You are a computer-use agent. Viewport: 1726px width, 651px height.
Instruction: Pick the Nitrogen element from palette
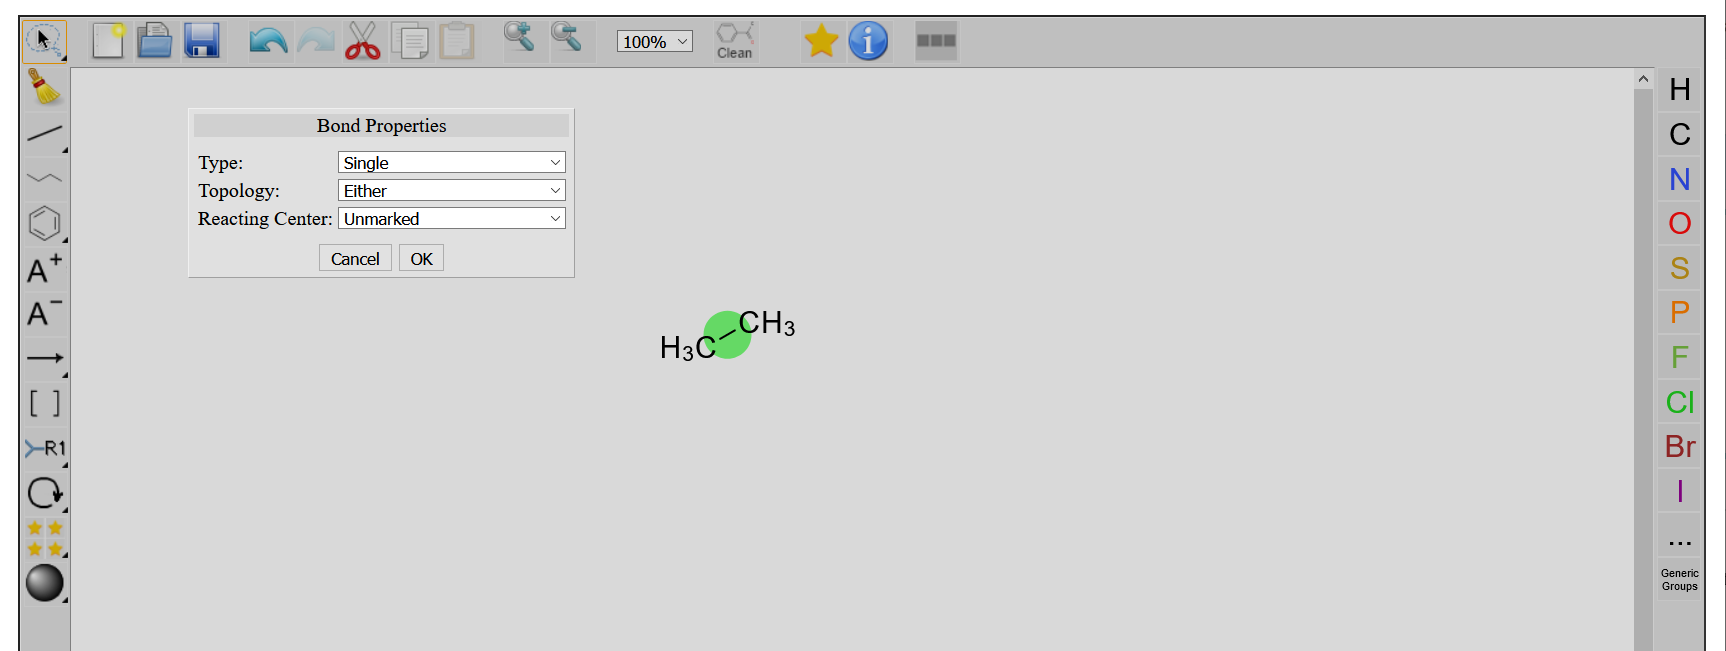click(x=1679, y=179)
